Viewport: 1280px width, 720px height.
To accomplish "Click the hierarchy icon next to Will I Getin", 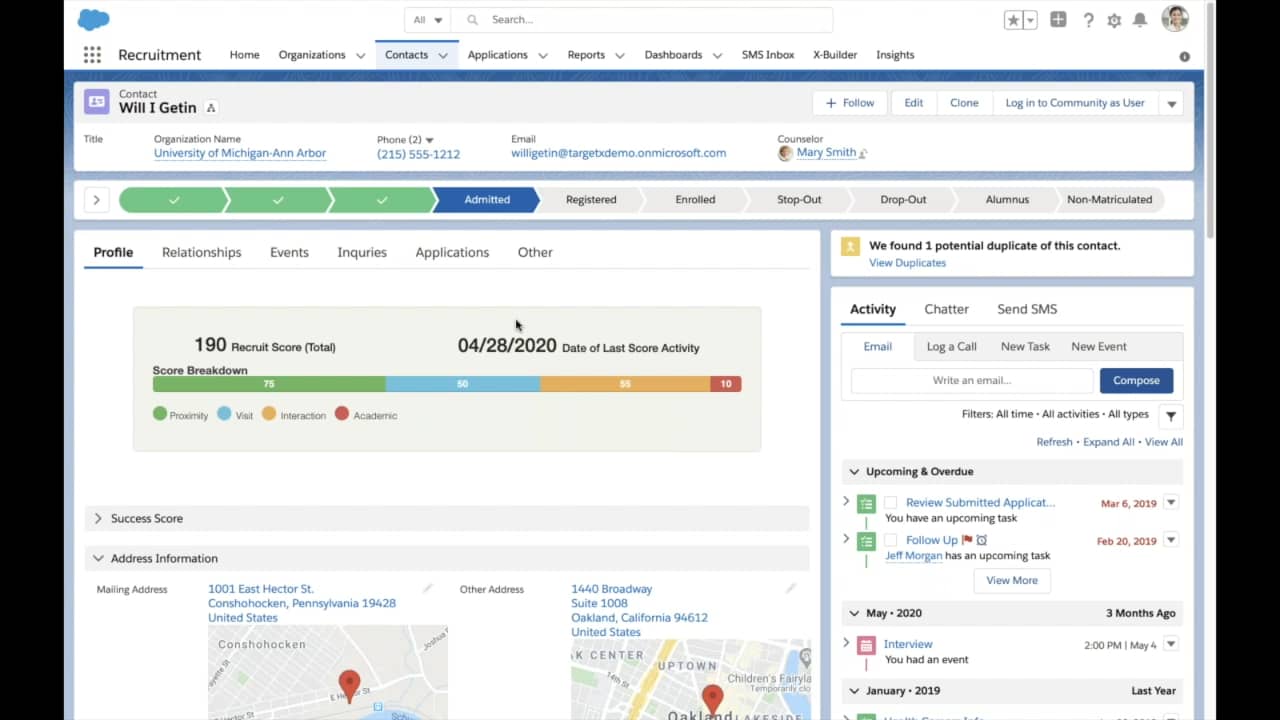I will [x=211, y=108].
